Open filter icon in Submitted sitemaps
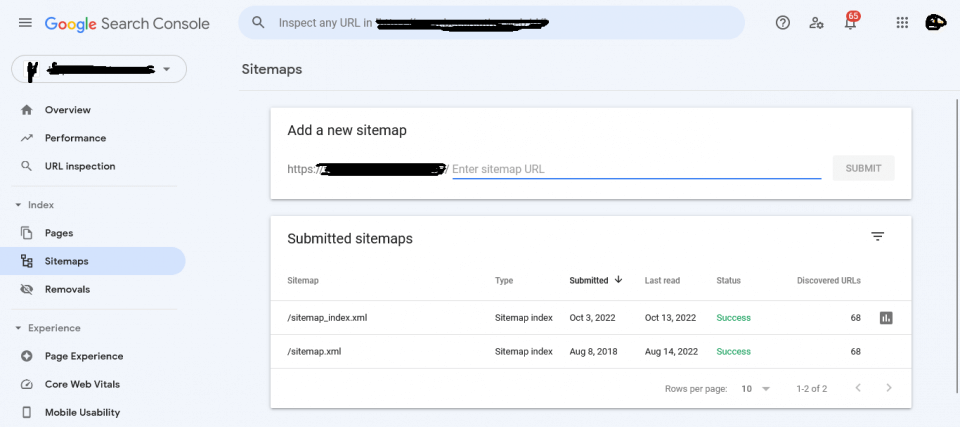This screenshot has height=427, width=960. (x=878, y=236)
